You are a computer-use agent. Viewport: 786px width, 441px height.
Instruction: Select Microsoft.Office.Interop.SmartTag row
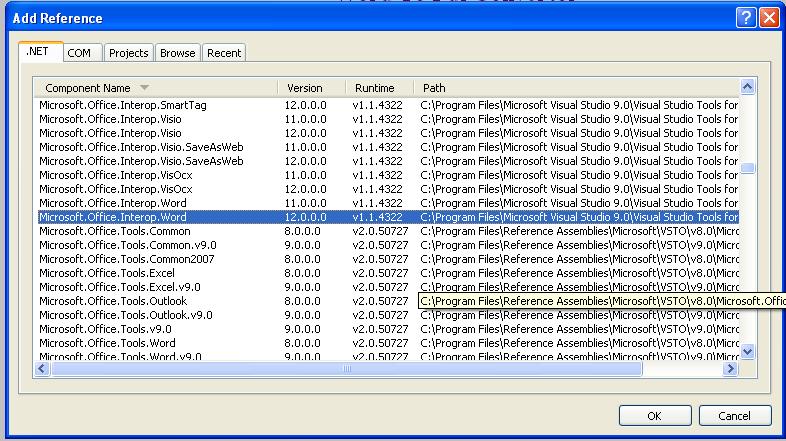(x=387, y=105)
